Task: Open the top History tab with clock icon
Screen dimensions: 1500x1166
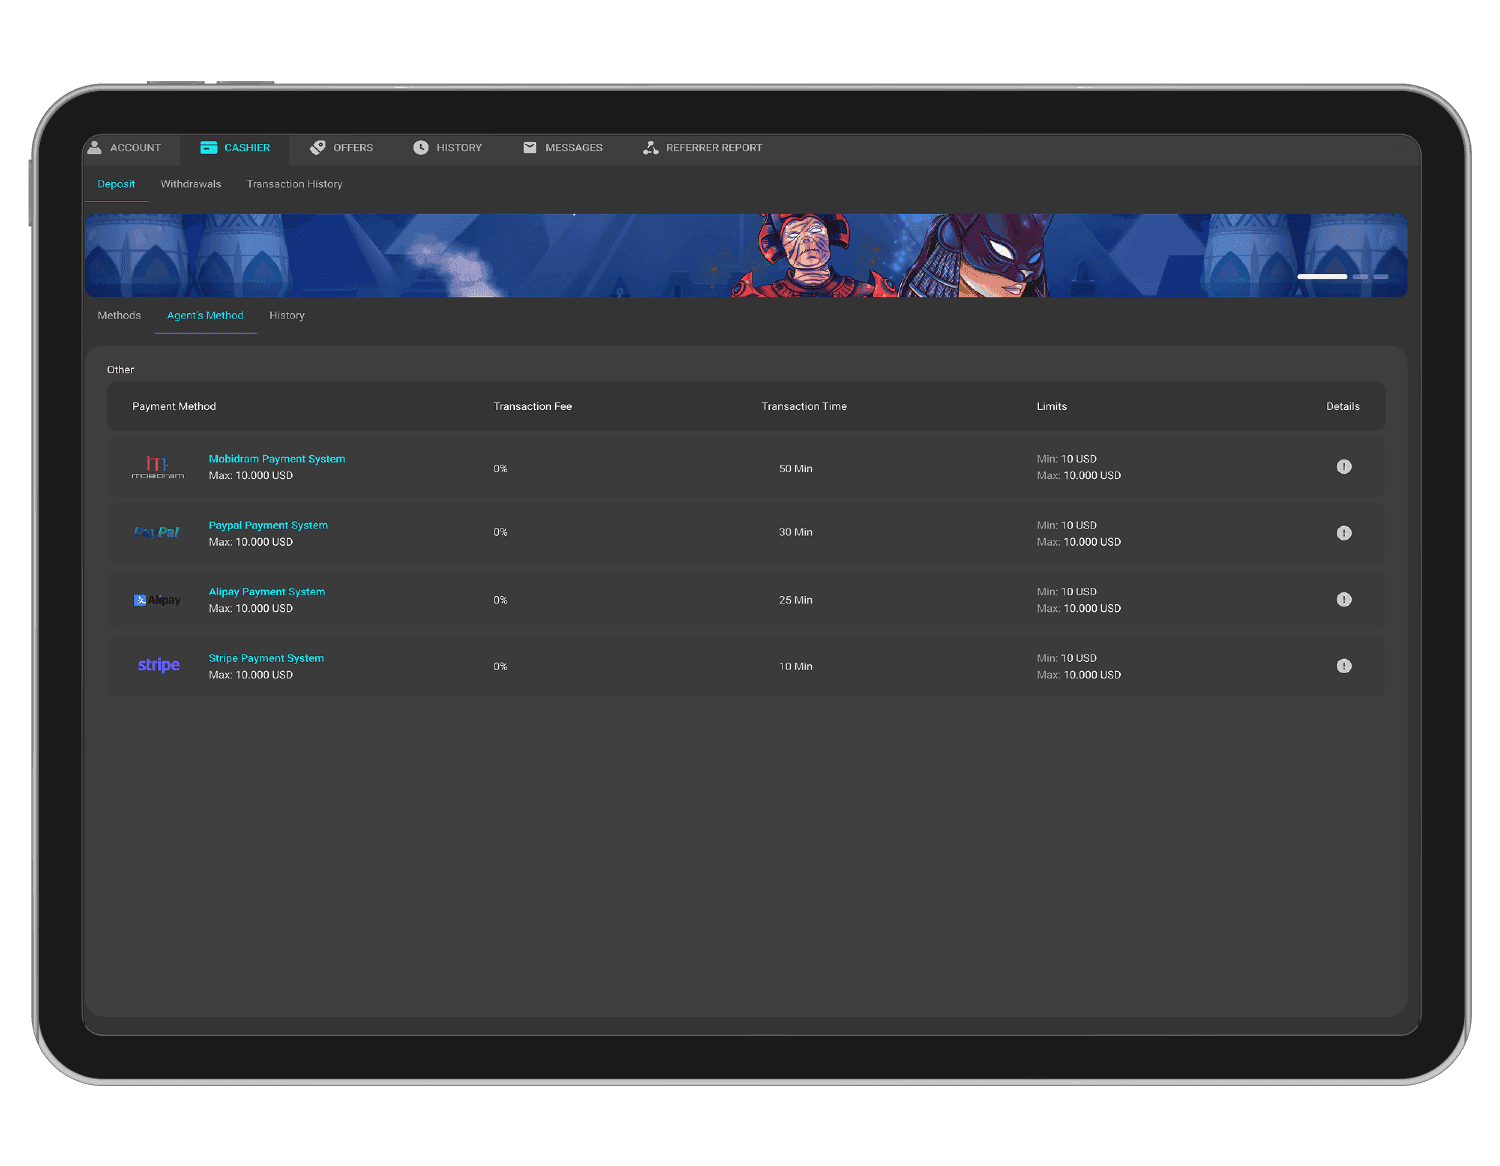Action: coord(447,148)
